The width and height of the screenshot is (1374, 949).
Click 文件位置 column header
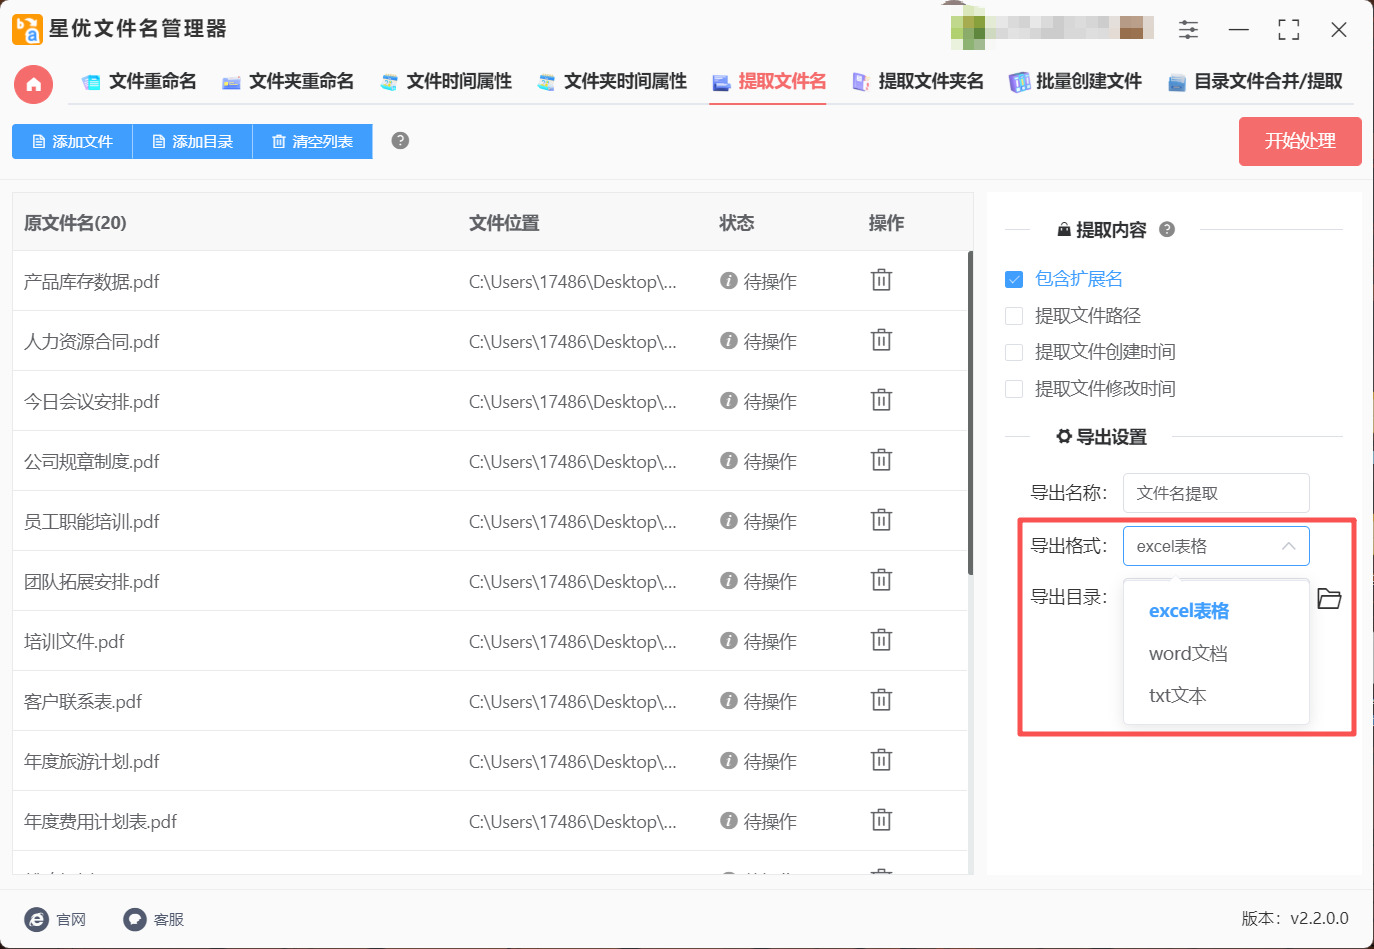click(504, 223)
